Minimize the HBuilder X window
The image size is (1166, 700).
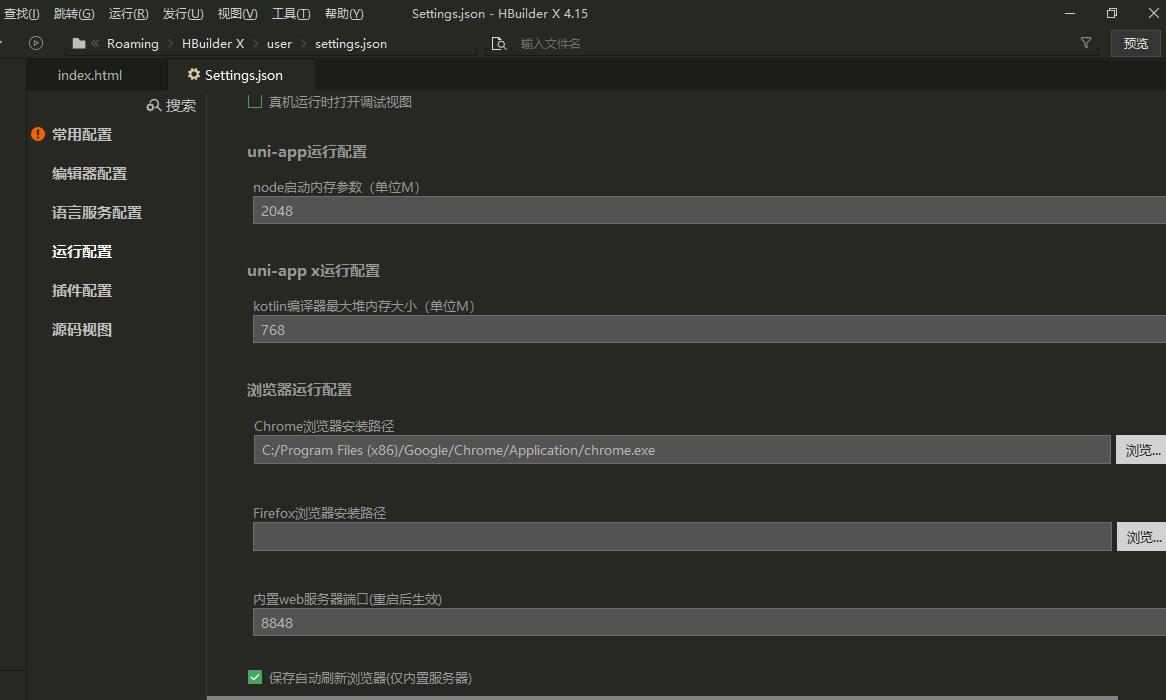pyautogui.click(x=1070, y=13)
